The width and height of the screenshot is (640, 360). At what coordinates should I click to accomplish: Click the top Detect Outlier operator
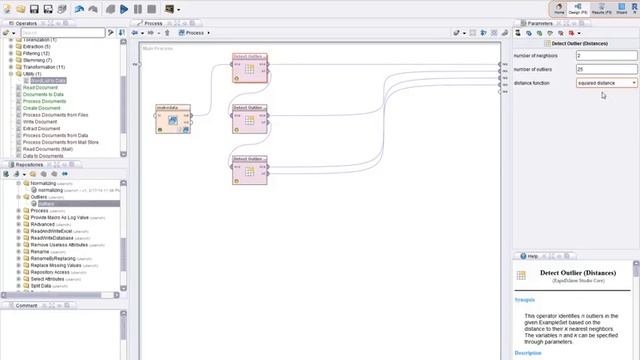(x=250, y=68)
